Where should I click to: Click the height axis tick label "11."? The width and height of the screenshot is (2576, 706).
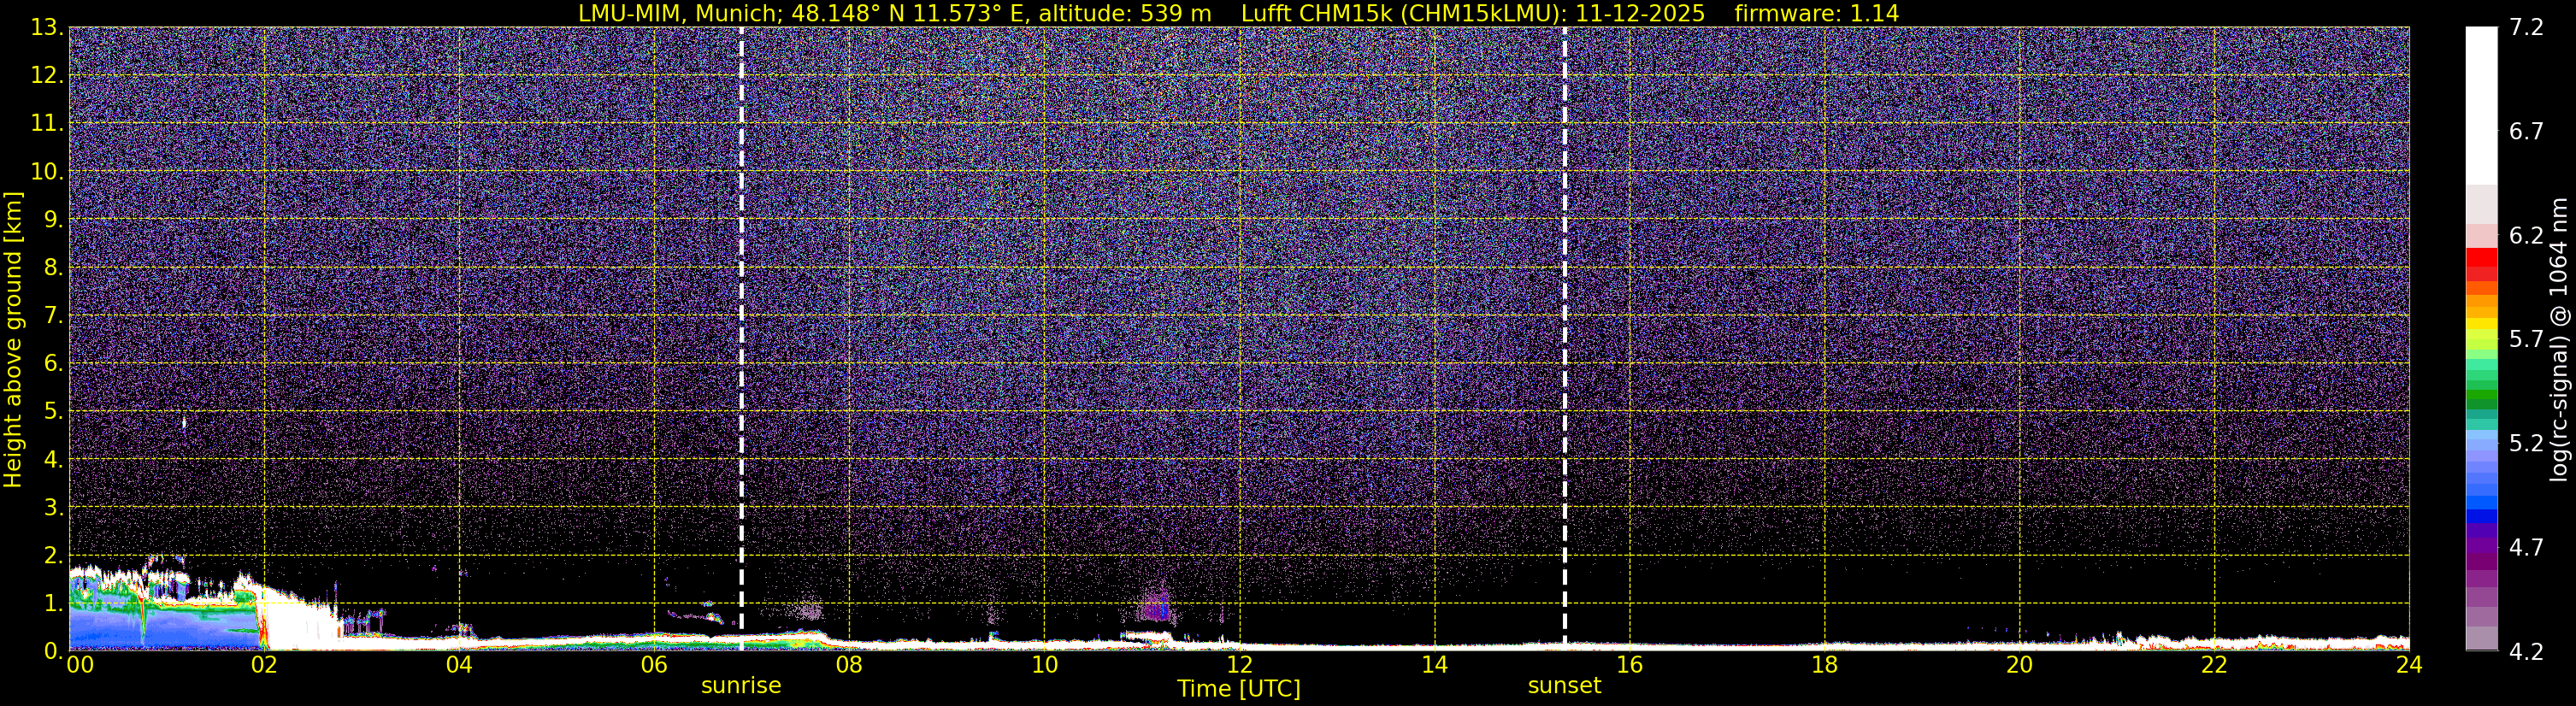coord(48,124)
